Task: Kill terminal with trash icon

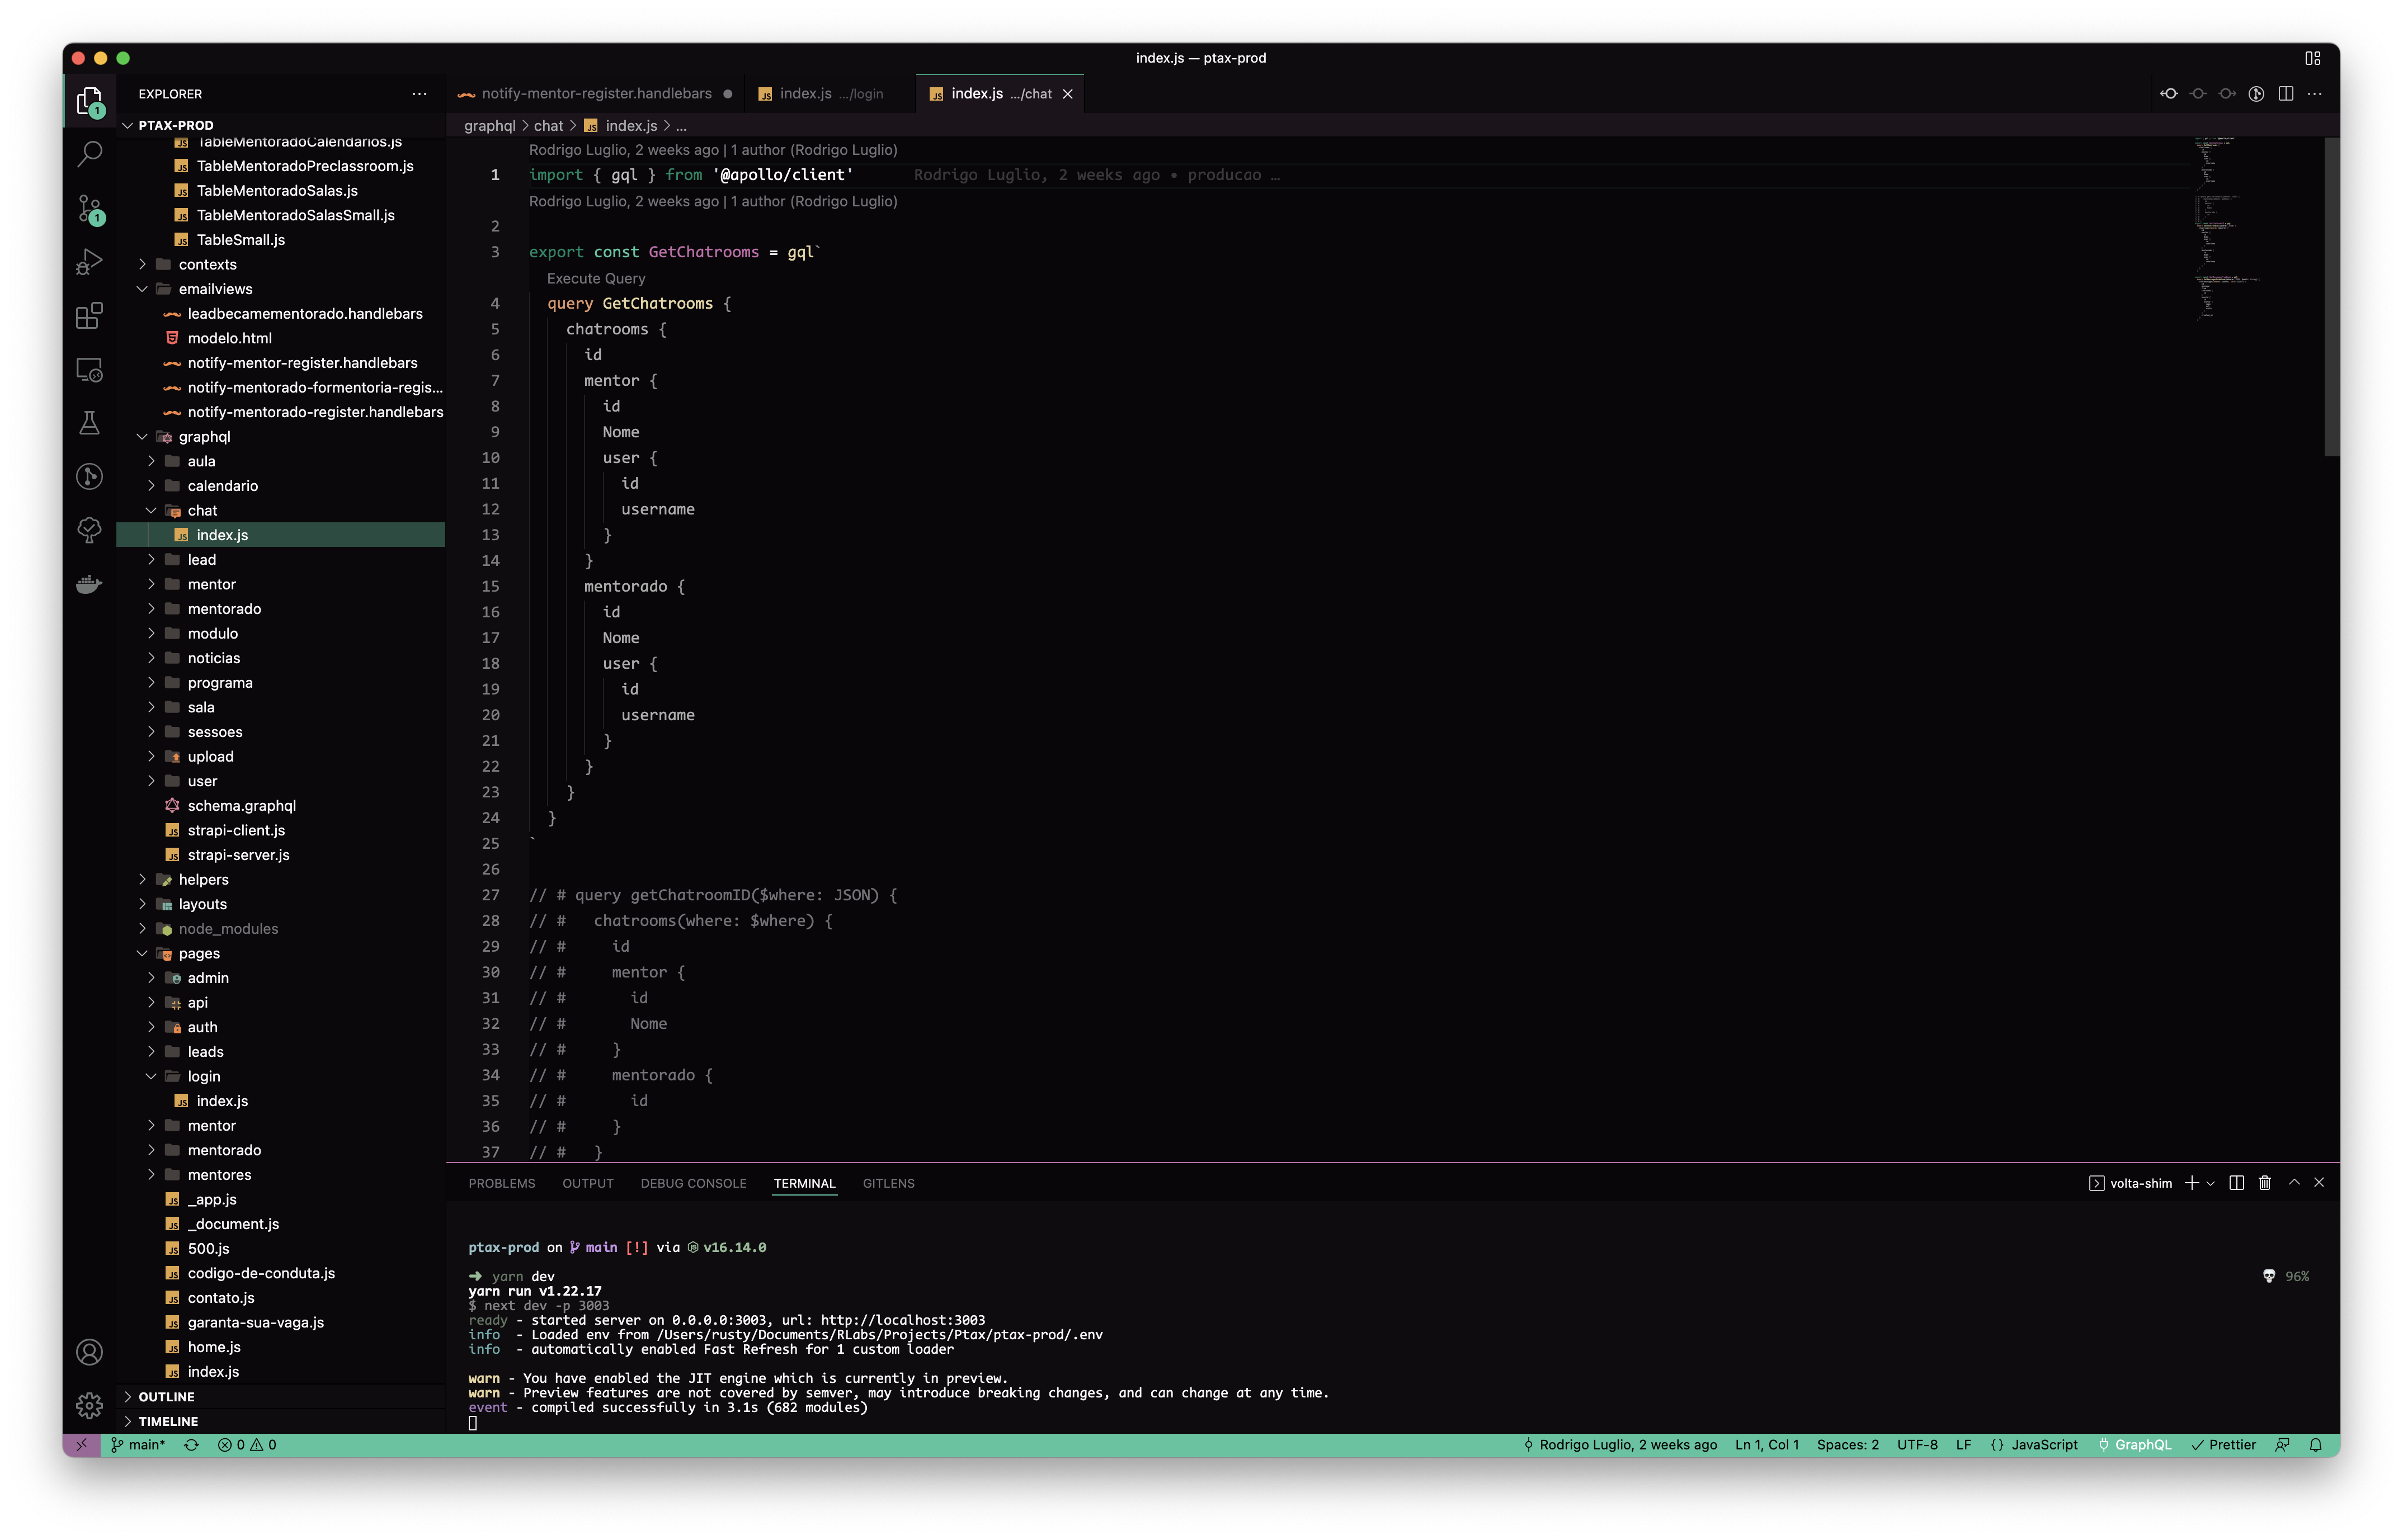Action: pyautogui.click(x=2265, y=1183)
